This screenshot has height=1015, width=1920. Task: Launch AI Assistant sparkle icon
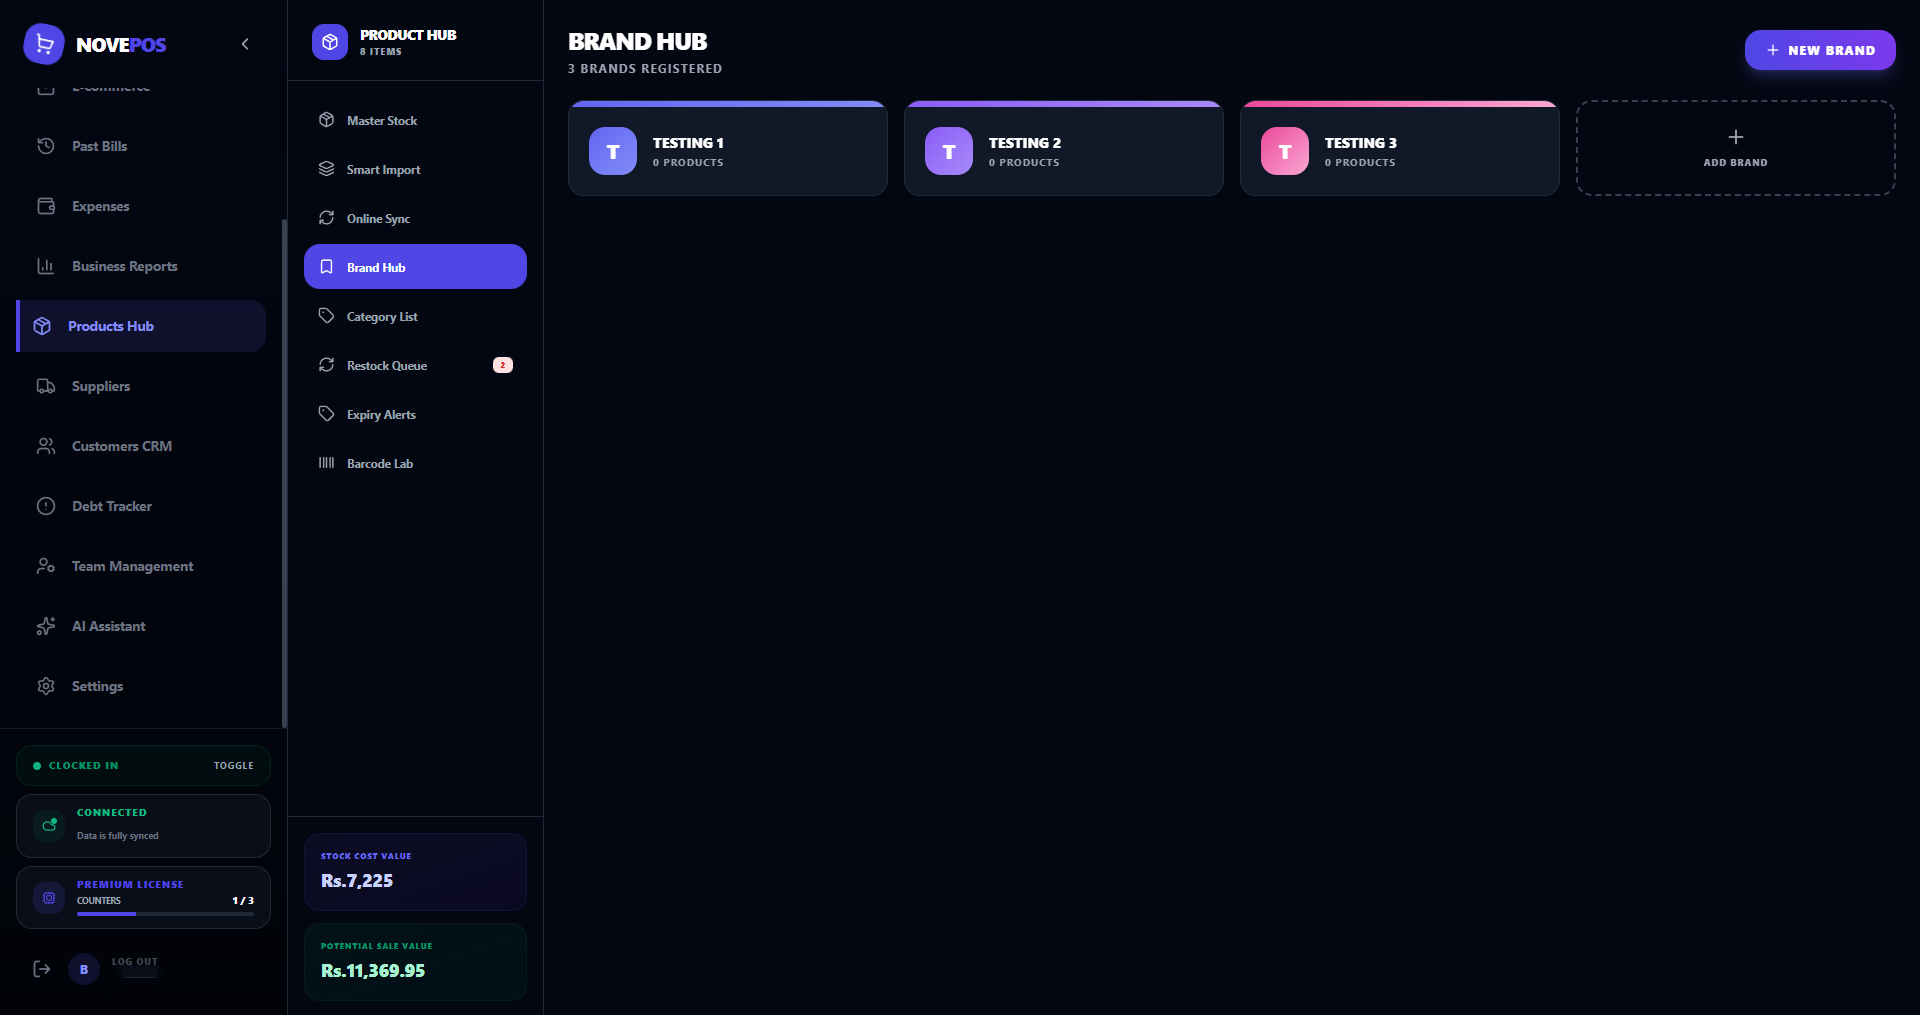click(46, 626)
